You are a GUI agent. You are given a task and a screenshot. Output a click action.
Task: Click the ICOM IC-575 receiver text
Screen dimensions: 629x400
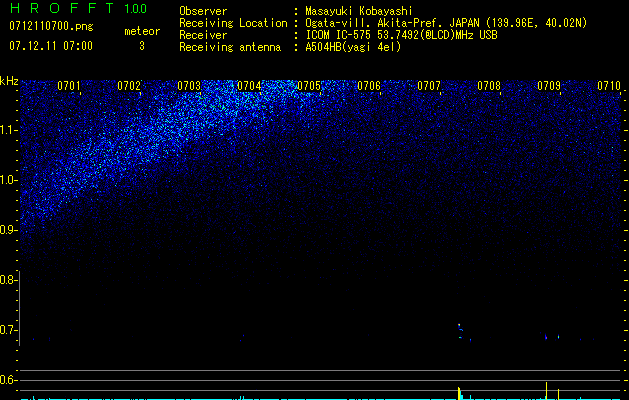click(401, 35)
